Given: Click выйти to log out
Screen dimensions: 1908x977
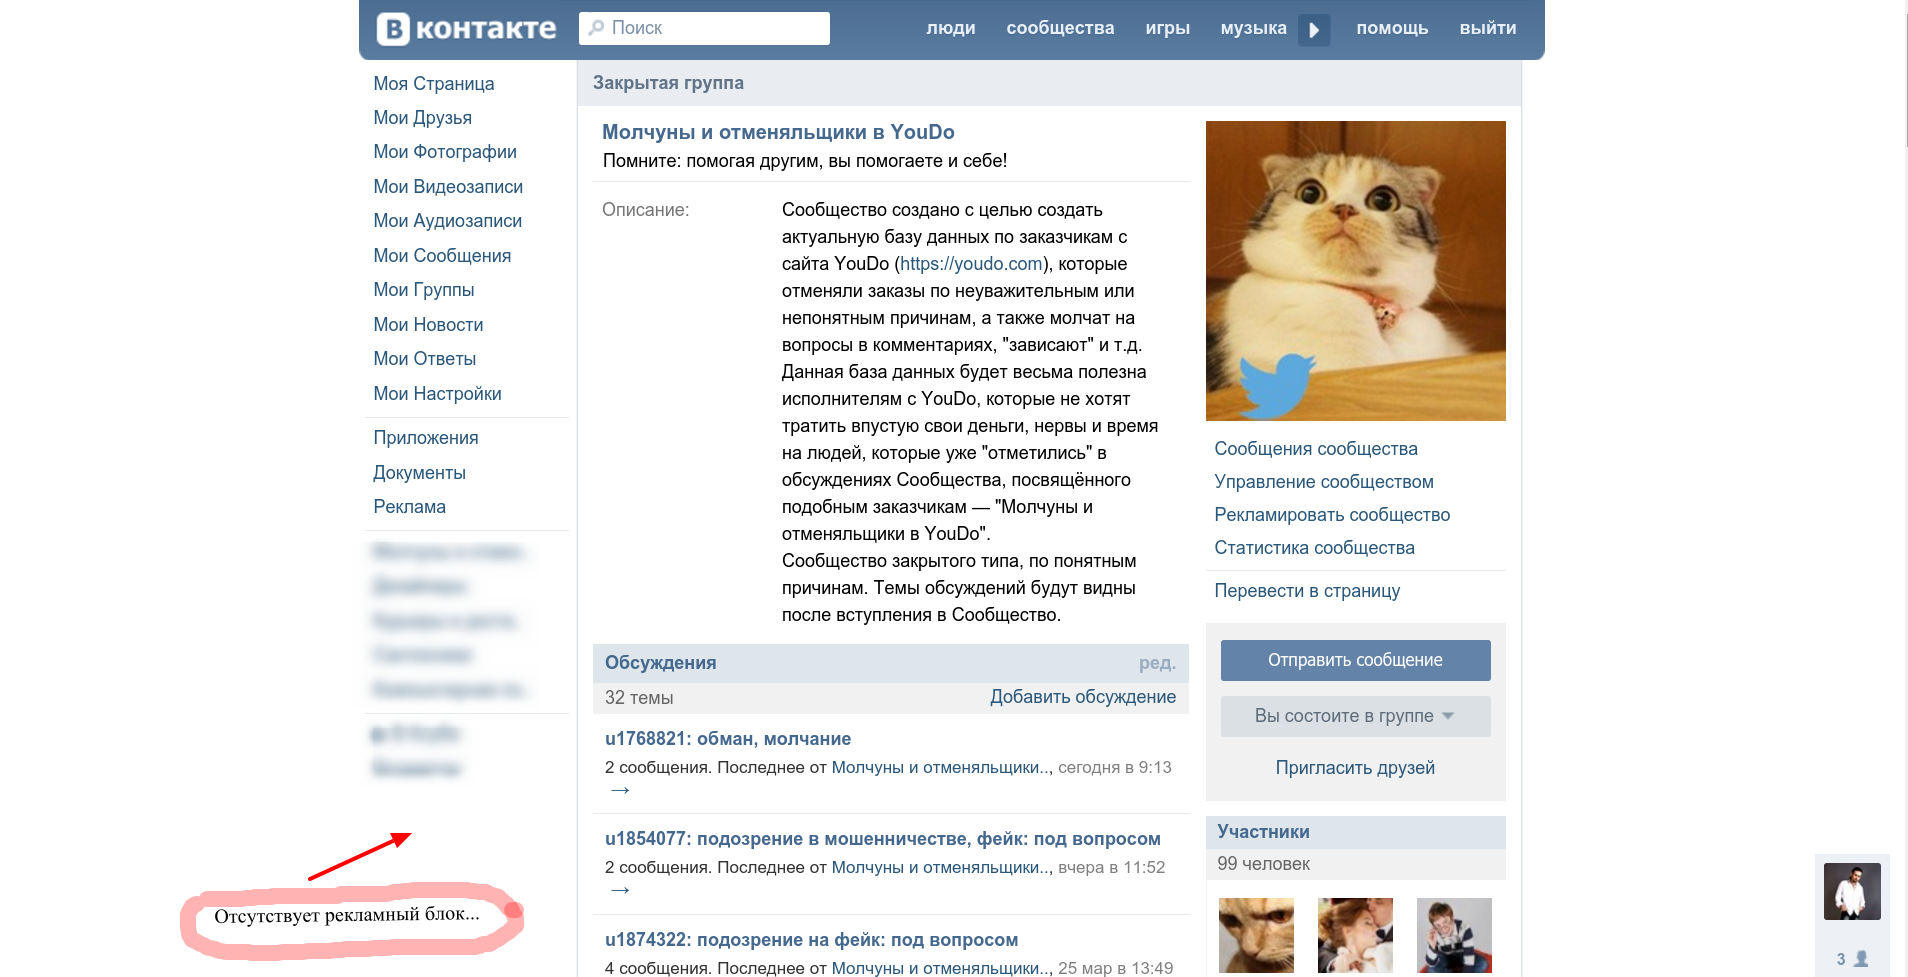Looking at the screenshot, I should click(1487, 28).
